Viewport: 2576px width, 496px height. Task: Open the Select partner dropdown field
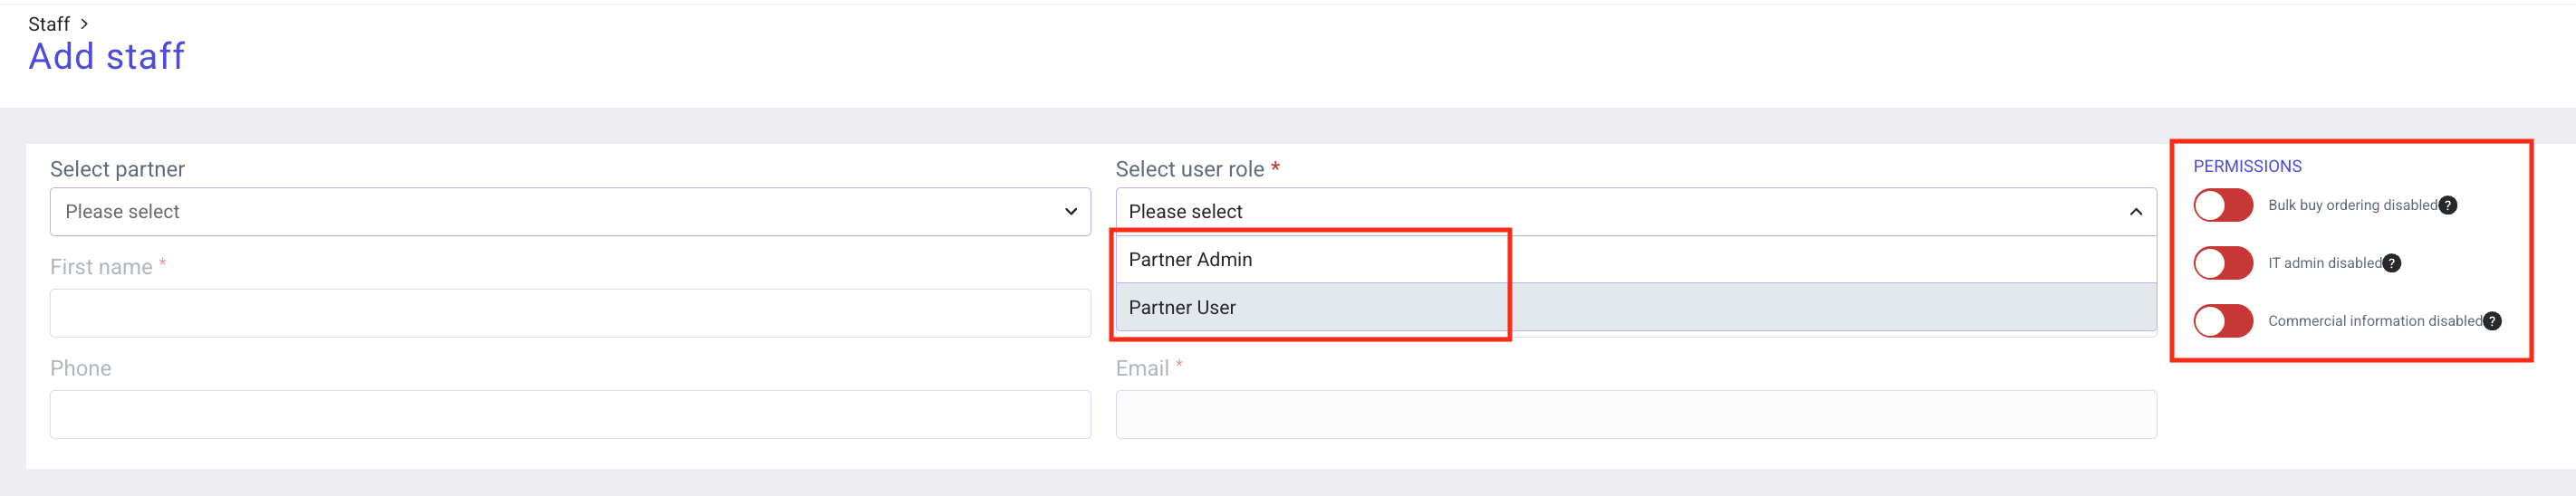tap(560, 212)
